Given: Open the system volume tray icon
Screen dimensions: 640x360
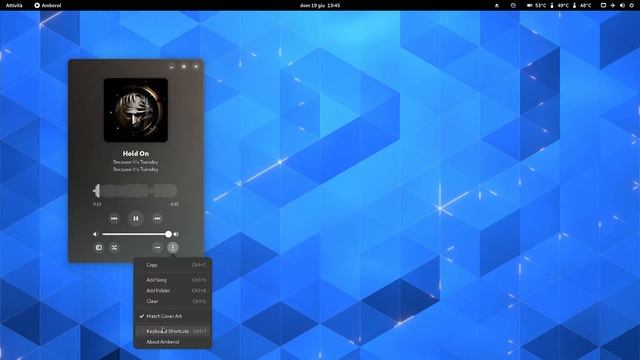Looking at the screenshot, I should (622, 5).
